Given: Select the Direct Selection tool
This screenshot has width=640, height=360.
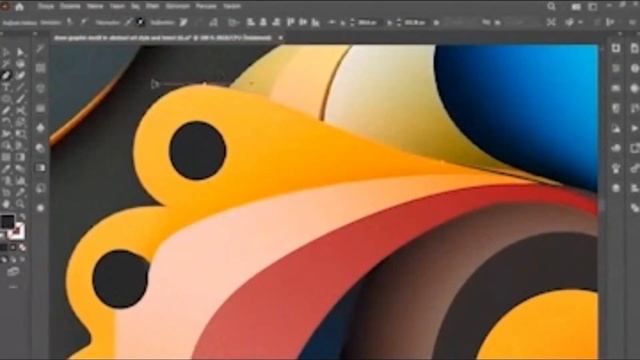Looking at the screenshot, I should pyautogui.click(x=20, y=52).
